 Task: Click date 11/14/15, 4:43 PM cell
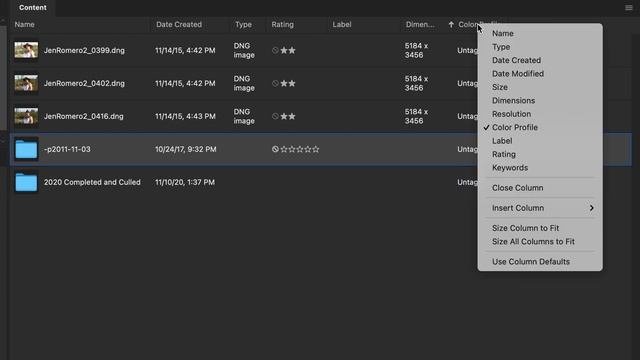pyautogui.click(x=185, y=116)
